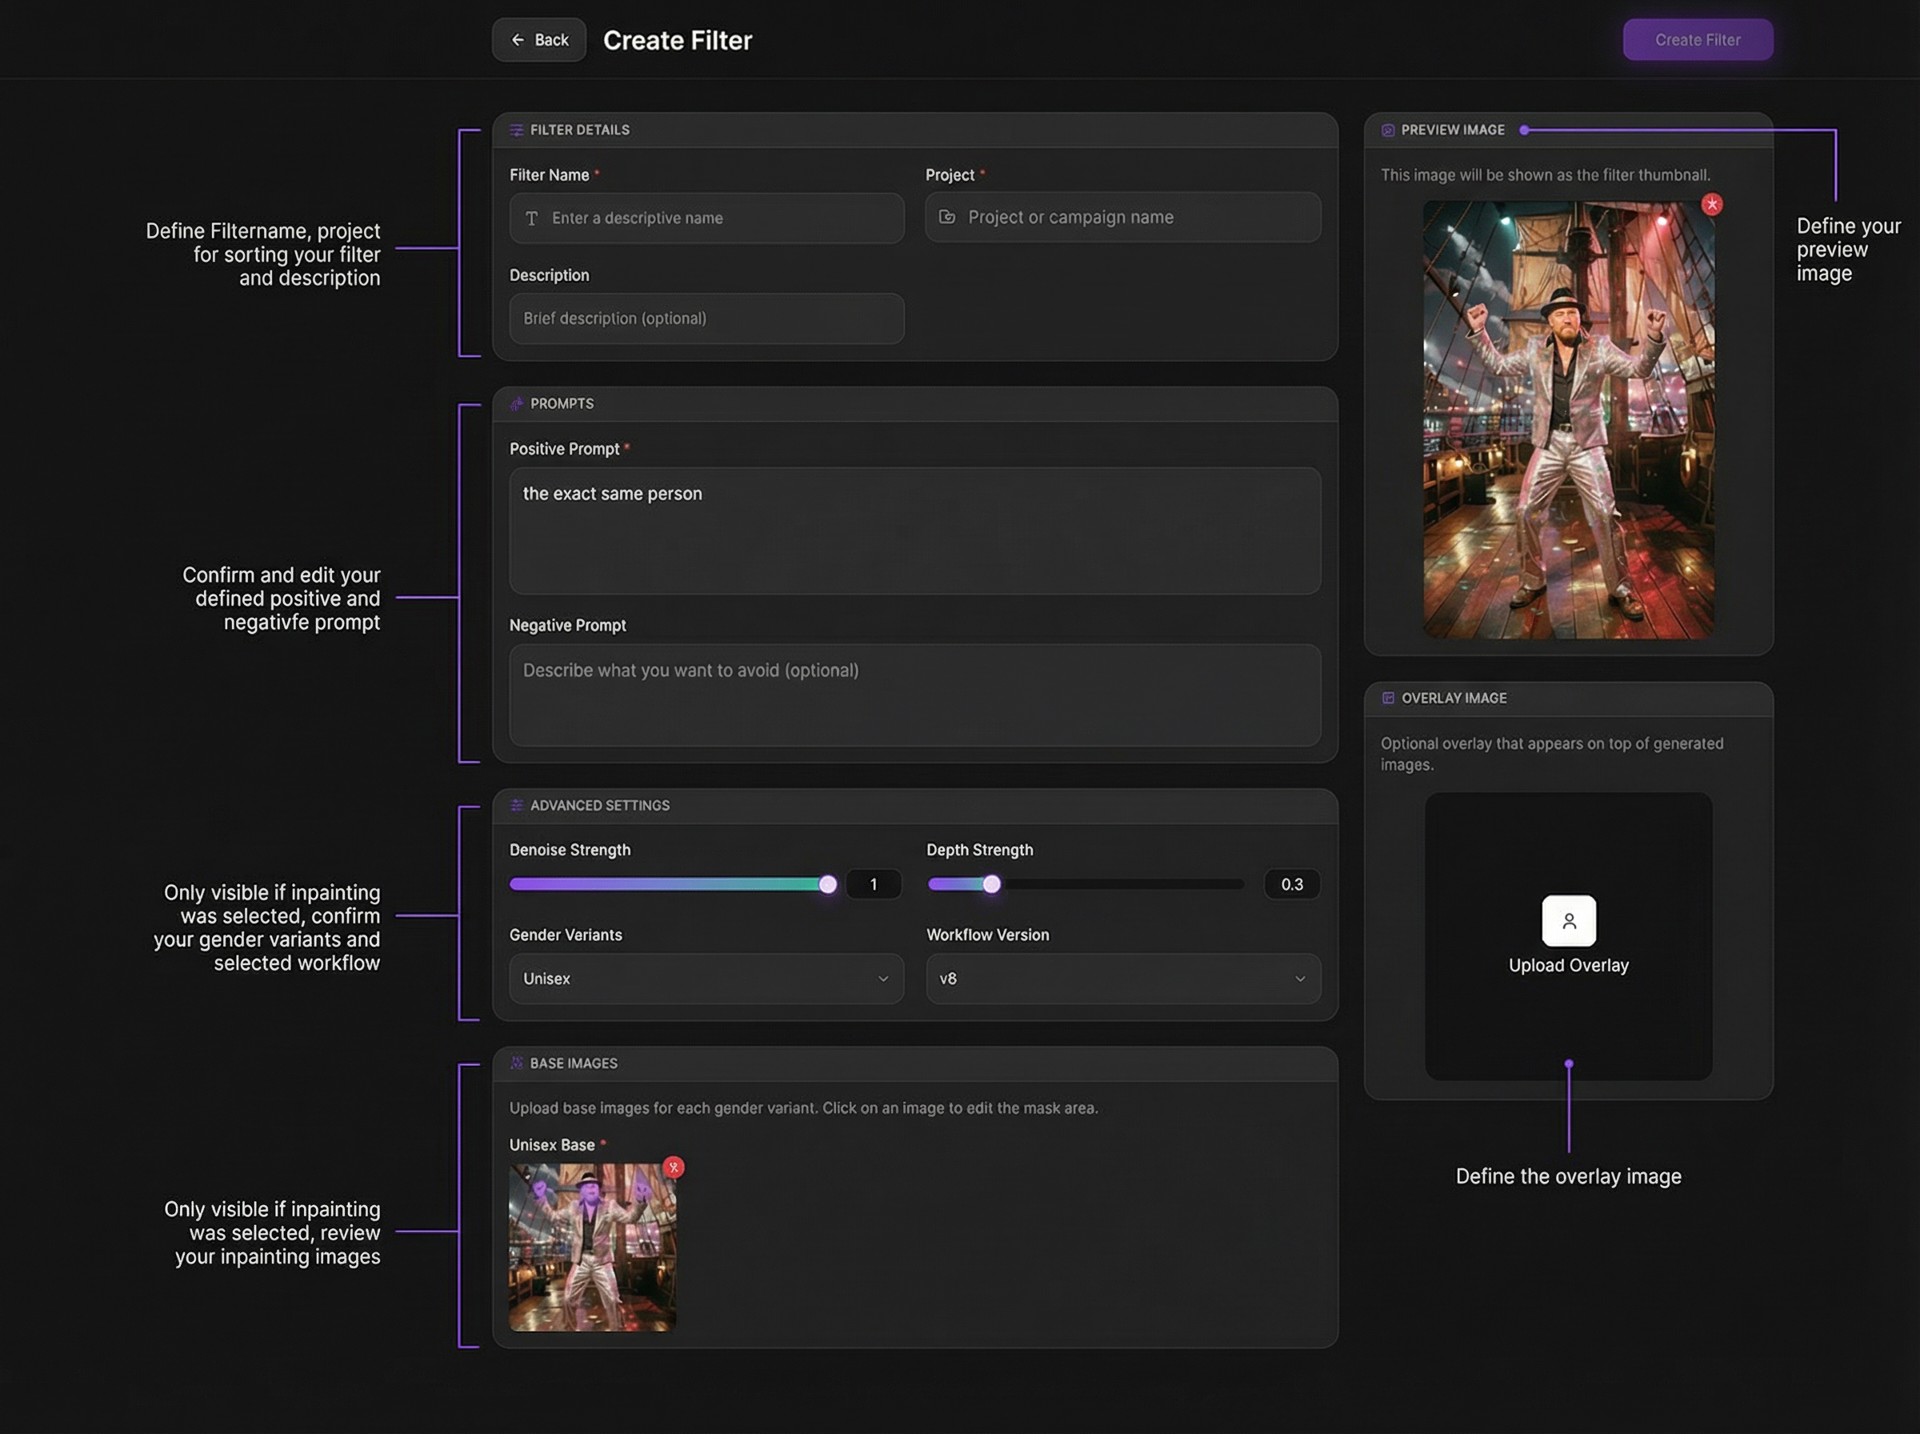This screenshot has height=1434, width=1920.
Task: Delete the Unisex Base image via red X
Action: [x=674, y=1167]
